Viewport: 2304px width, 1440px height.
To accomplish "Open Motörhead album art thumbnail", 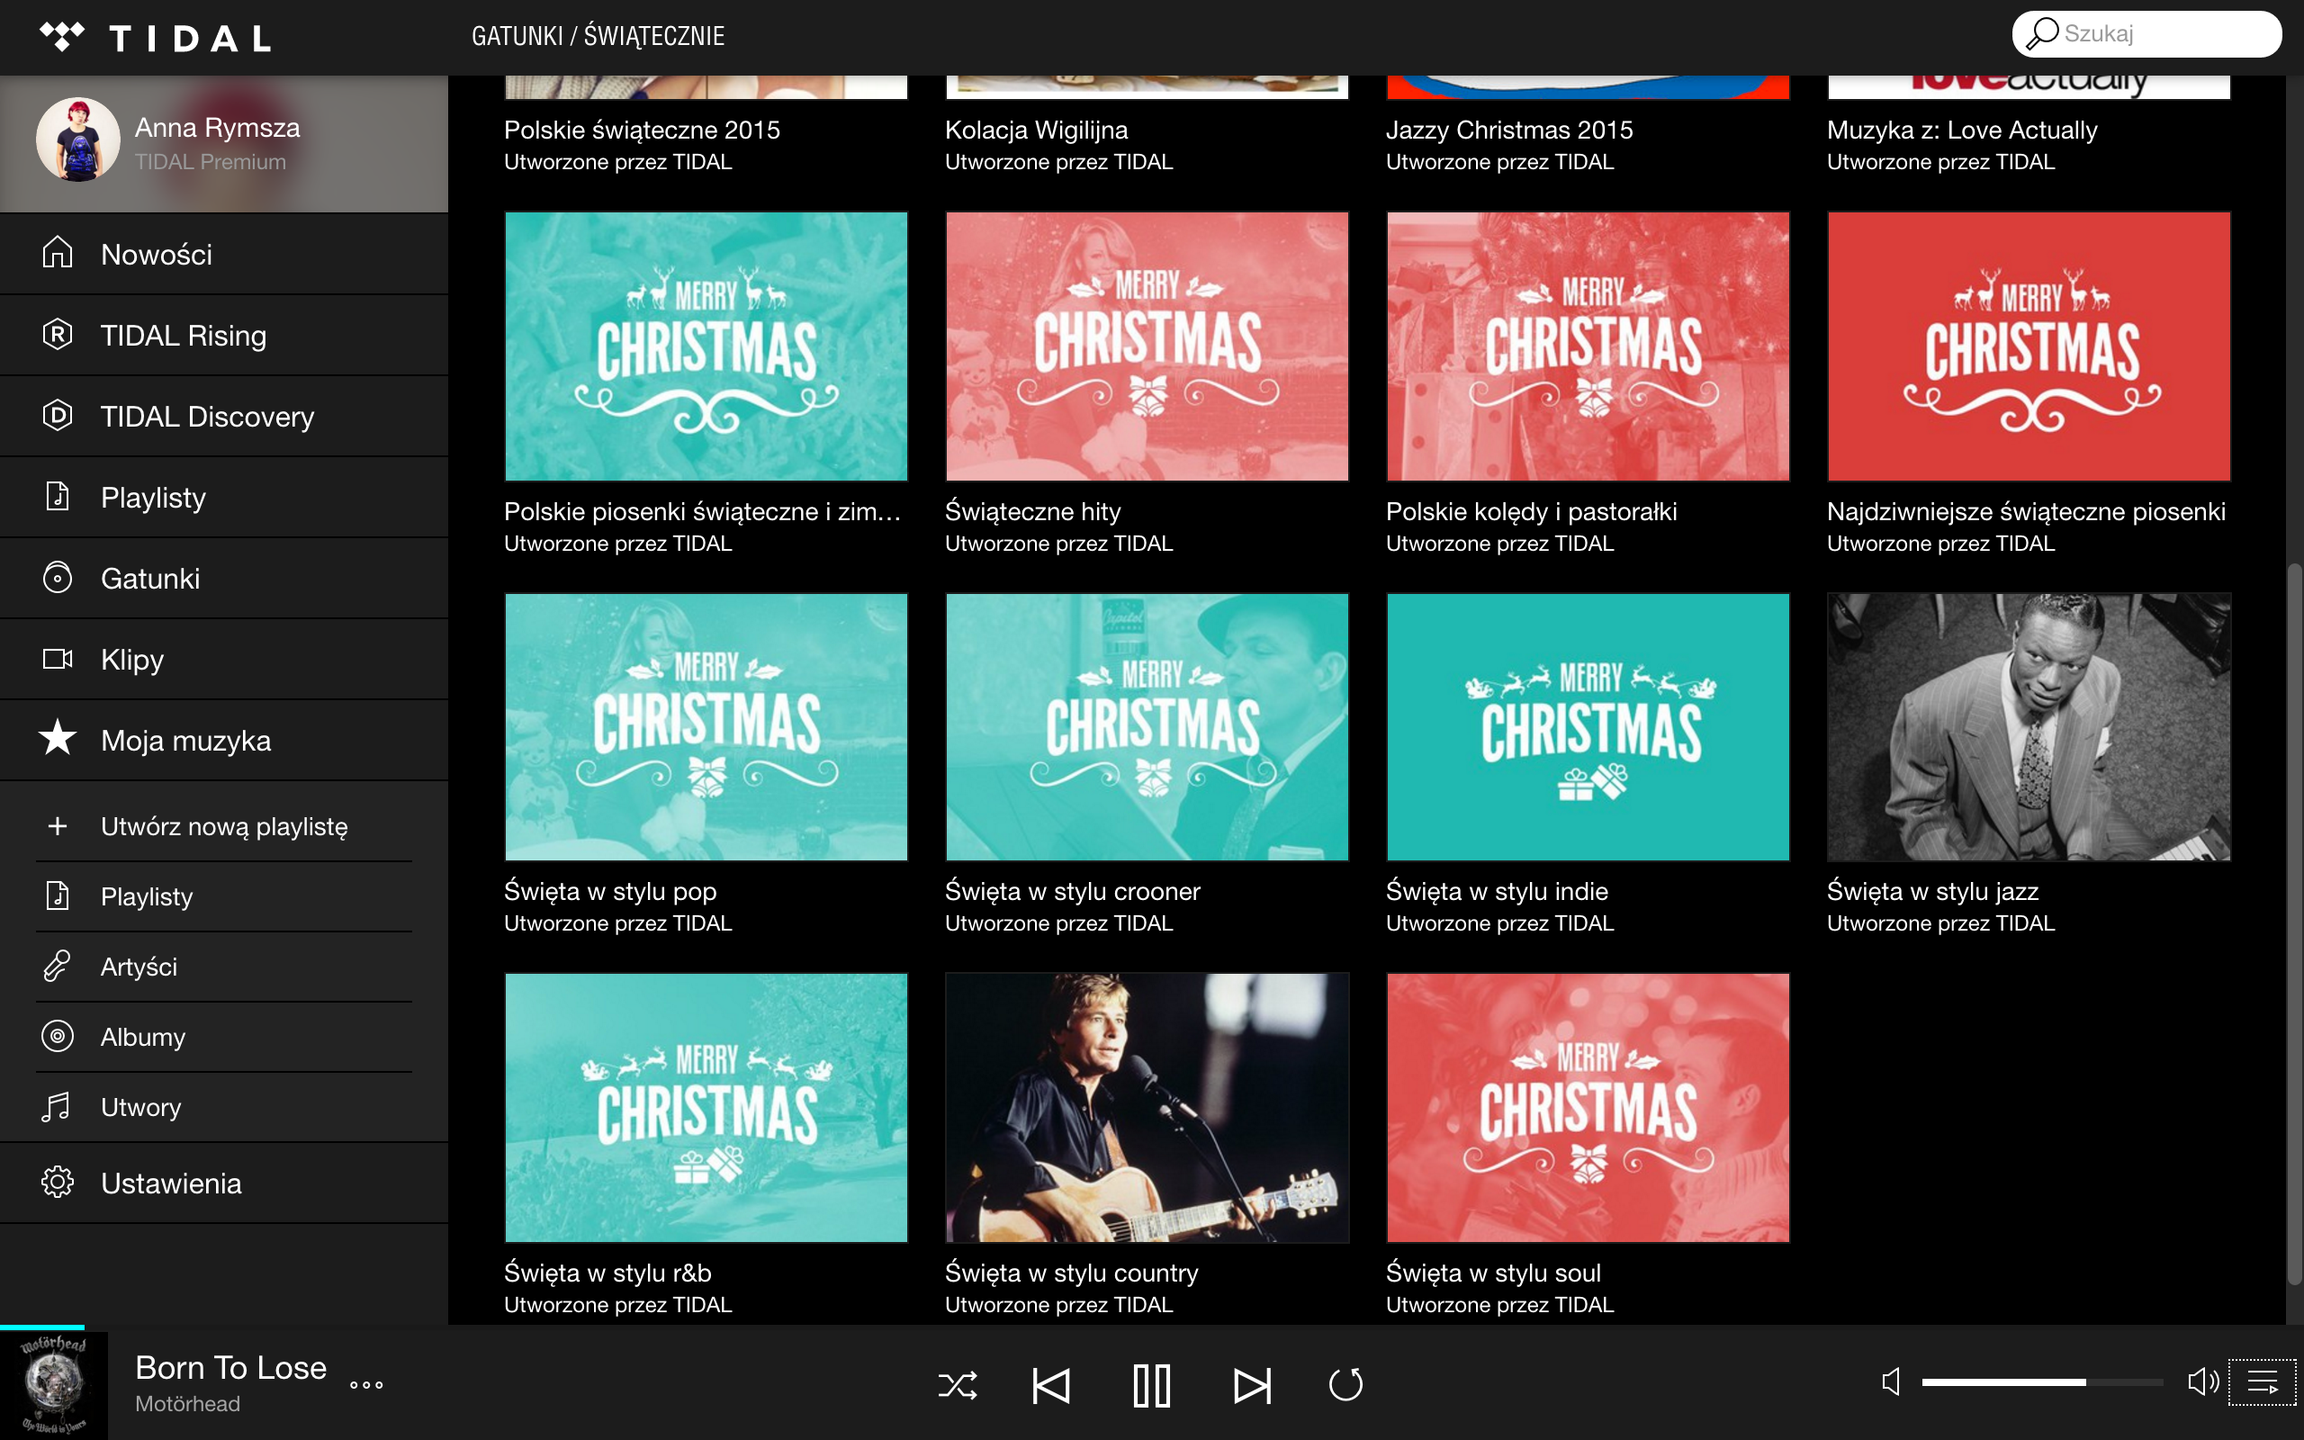I will click(54, 1385).
